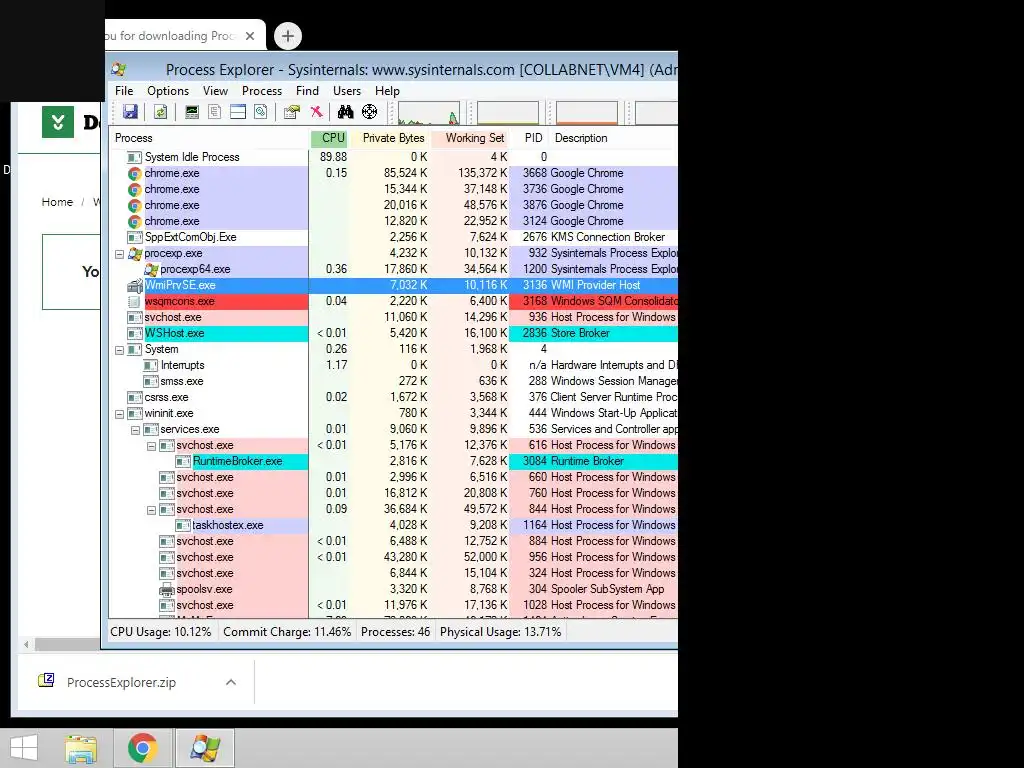The height and width of the screenshot is (768, 1024).
Task: Click the crosshair Find Window's Process icon
Action: click(x=370, y=112)
